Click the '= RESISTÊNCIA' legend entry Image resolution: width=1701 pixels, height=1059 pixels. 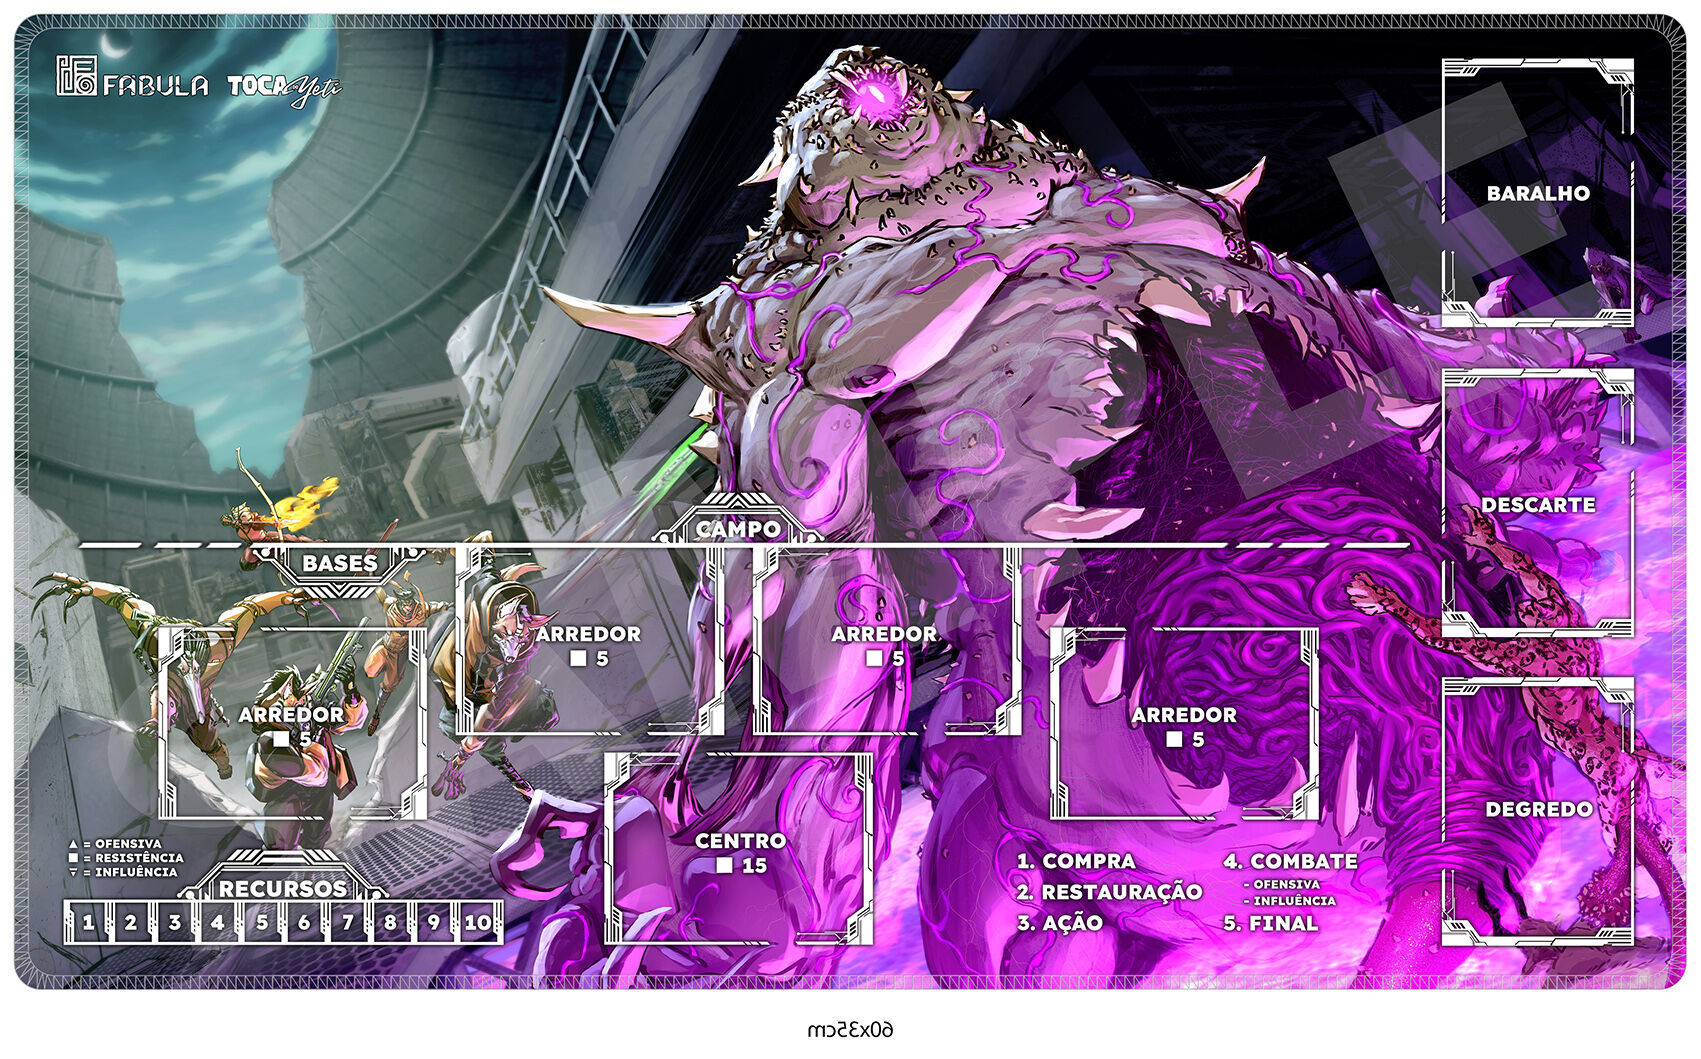tap(126, 858)
